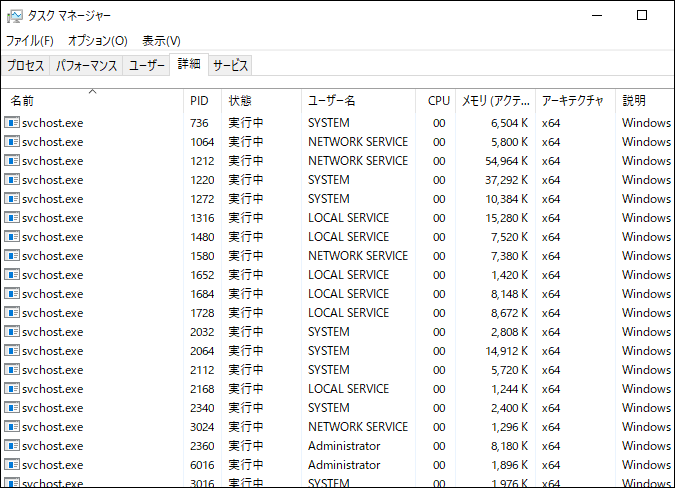The width and height of the screenshot is (675, 488).
Task: Click the process icon for PID 3024
Action: pos(12,426)
